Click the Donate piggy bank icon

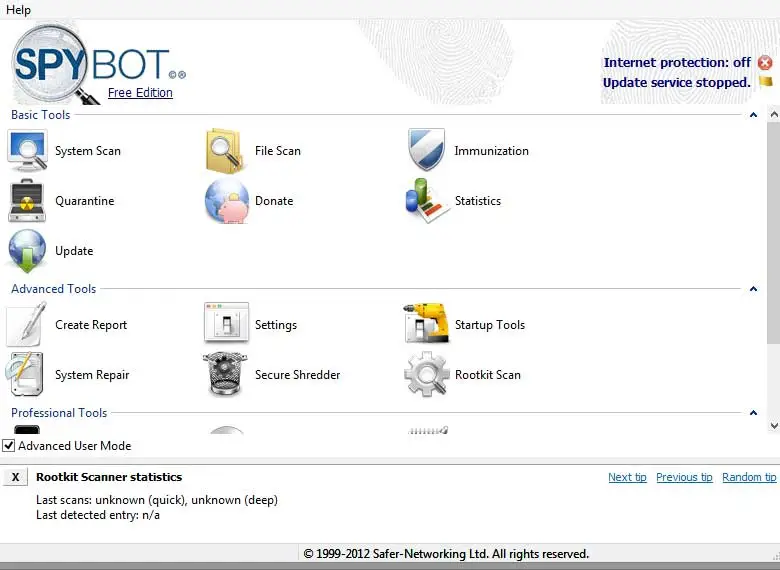pyautogui.click(x=227, y=201)
